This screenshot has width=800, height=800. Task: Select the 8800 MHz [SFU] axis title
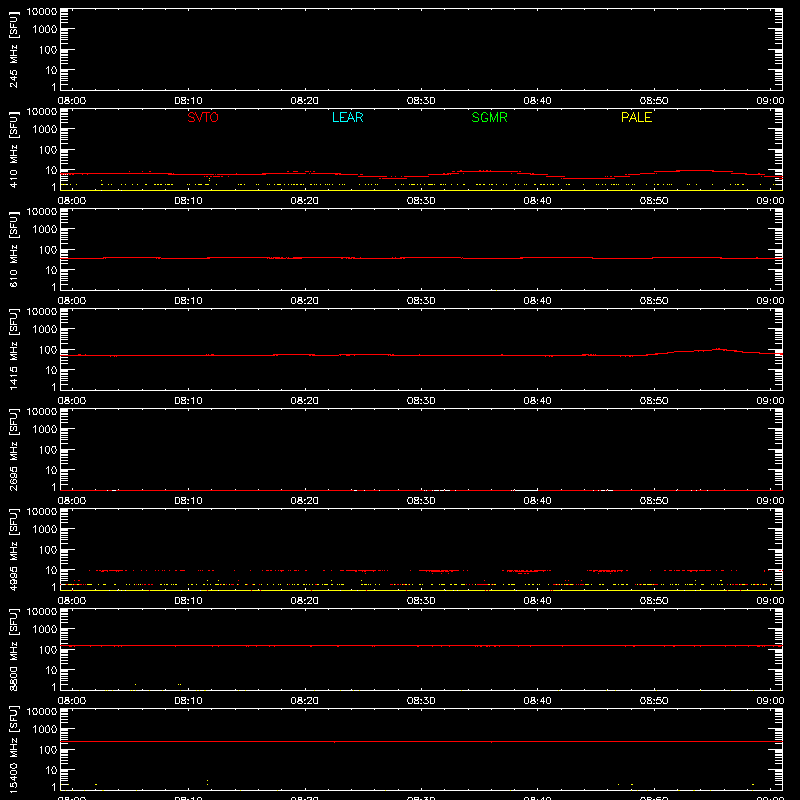13,650
